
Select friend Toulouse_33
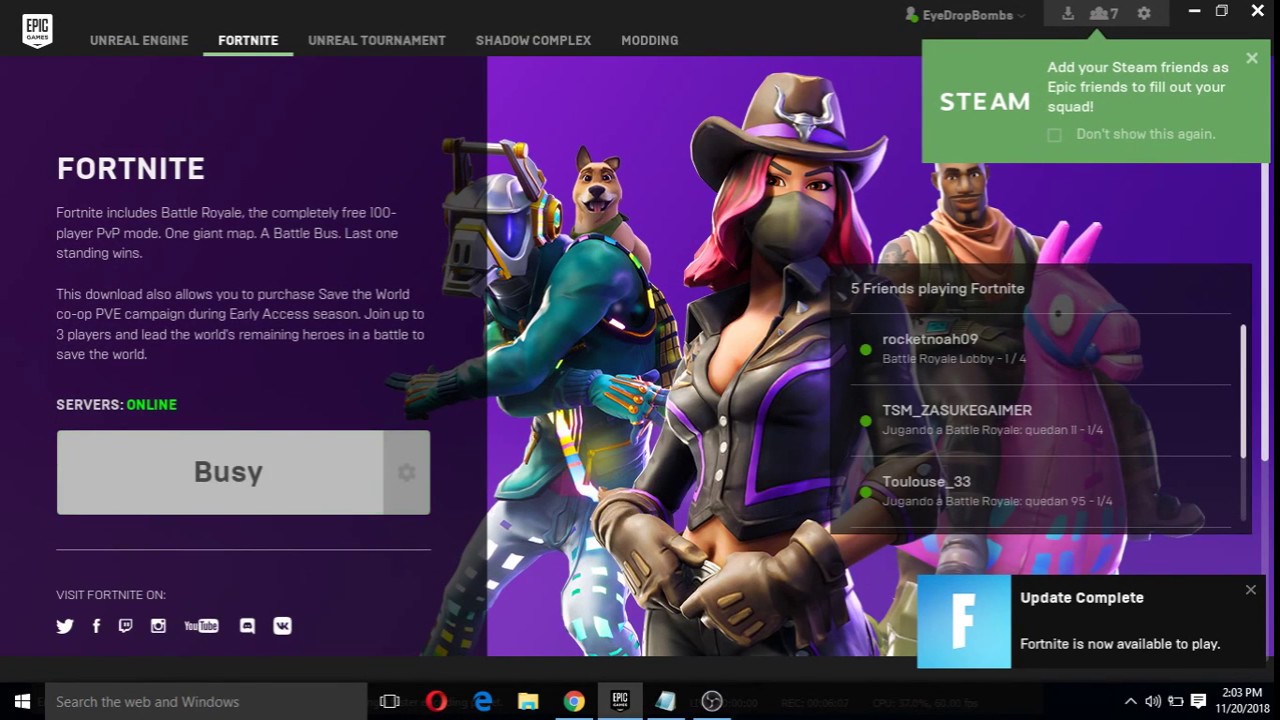coord(1041,491)
